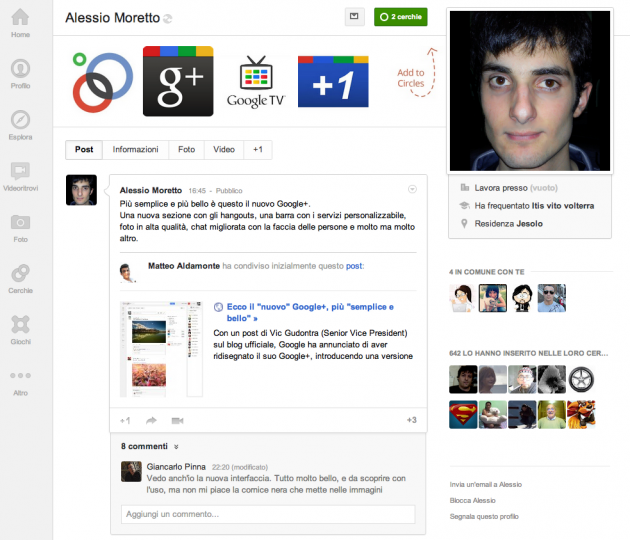Click the send message envelope button
Screen dimensions: 630x540
tap(354, 17)
